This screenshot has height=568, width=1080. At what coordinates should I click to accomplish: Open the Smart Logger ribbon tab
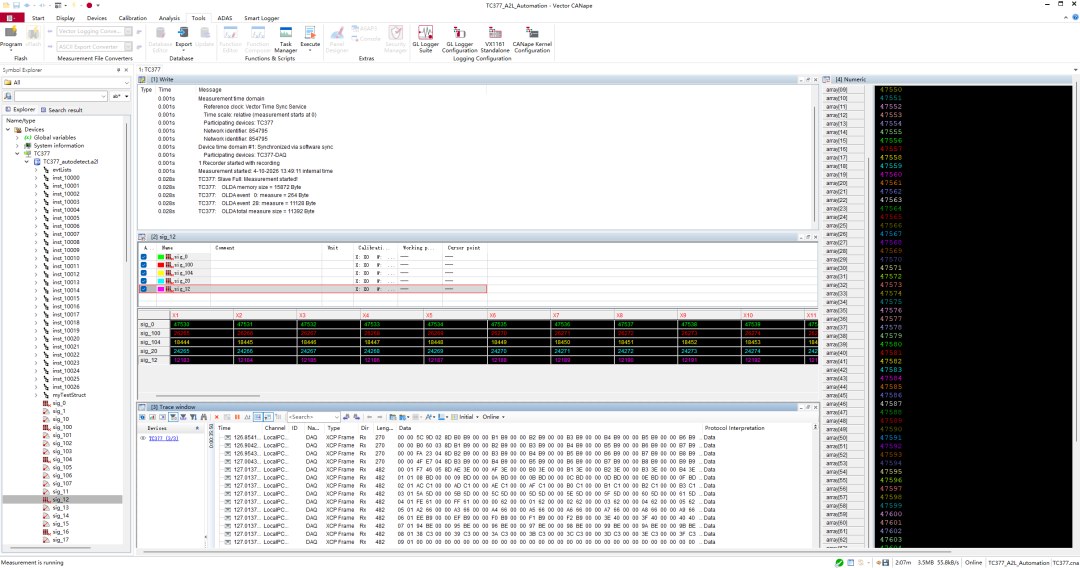click(x=262, y=19)
